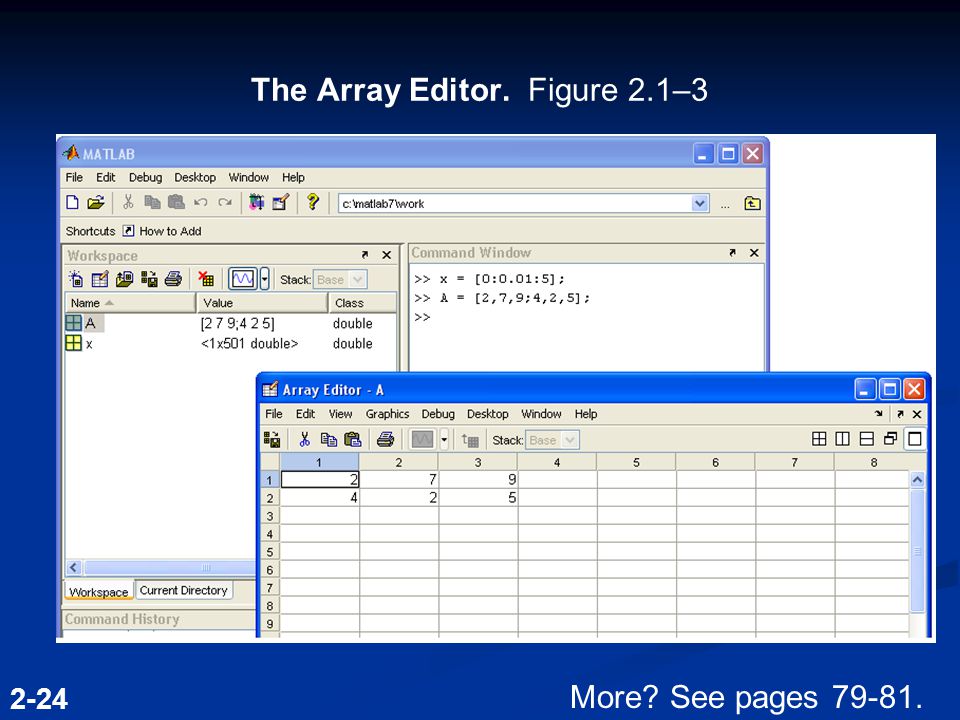Image resolution: width=960 pixels, height=720 pixels.
Task: Click column 4 header in Array Editor
Action: pyautogui.click(x=557, y=462)
